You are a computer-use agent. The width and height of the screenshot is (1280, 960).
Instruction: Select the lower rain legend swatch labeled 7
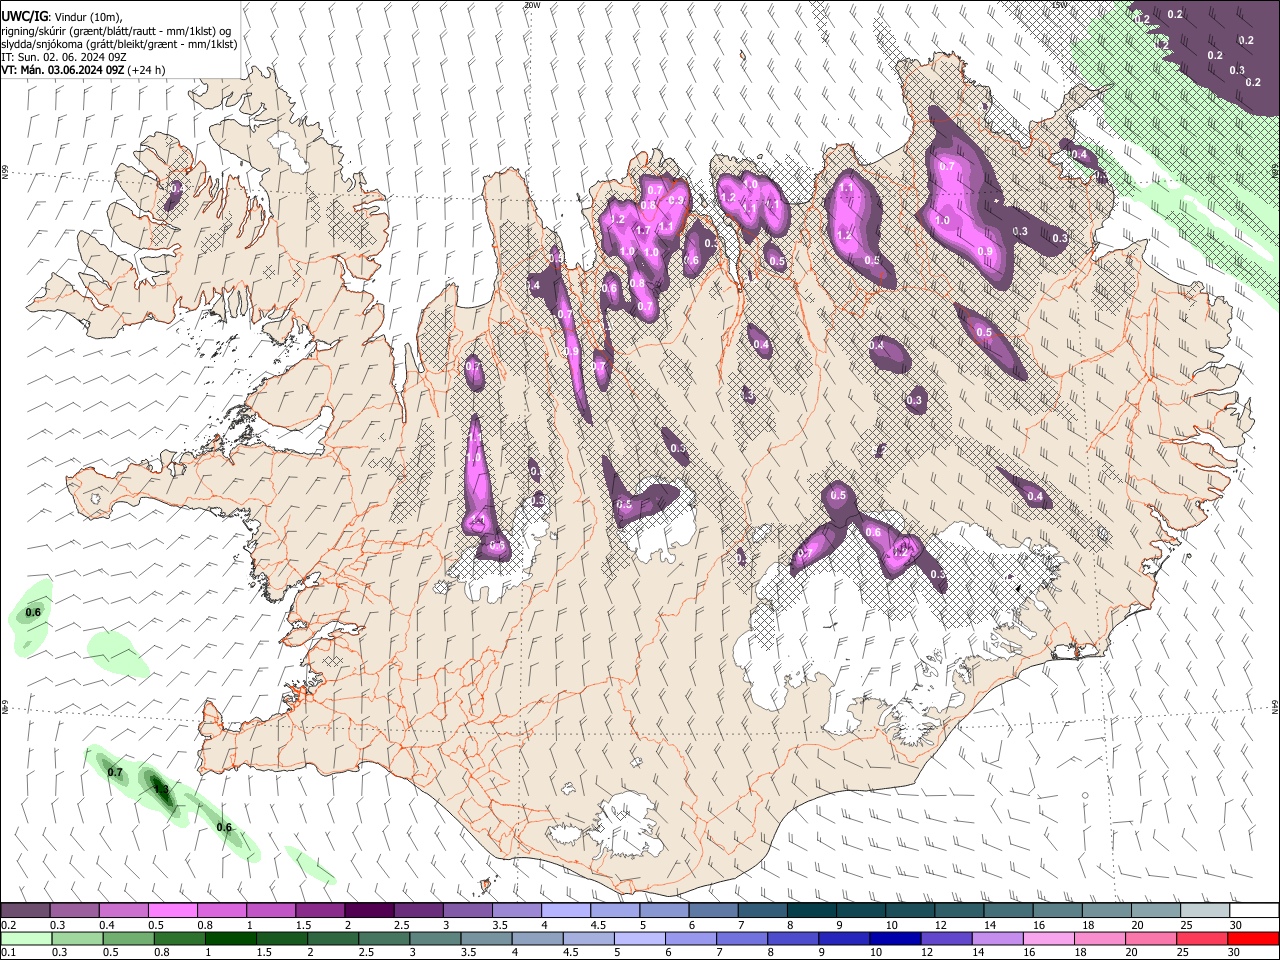742,939
